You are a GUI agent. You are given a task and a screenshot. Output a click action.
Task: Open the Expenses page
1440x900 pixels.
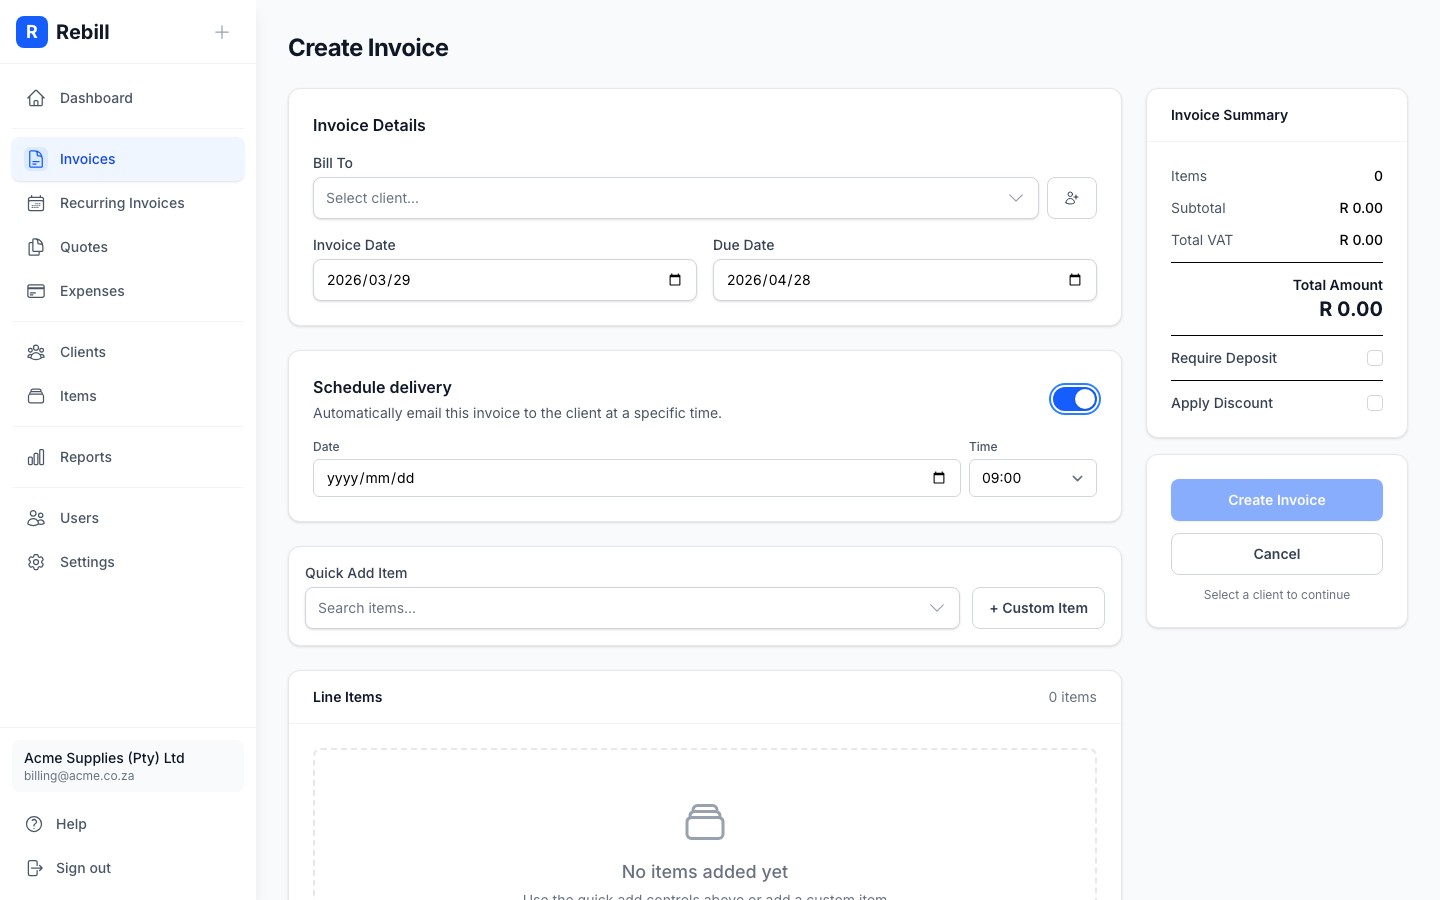tap(92, 291)
